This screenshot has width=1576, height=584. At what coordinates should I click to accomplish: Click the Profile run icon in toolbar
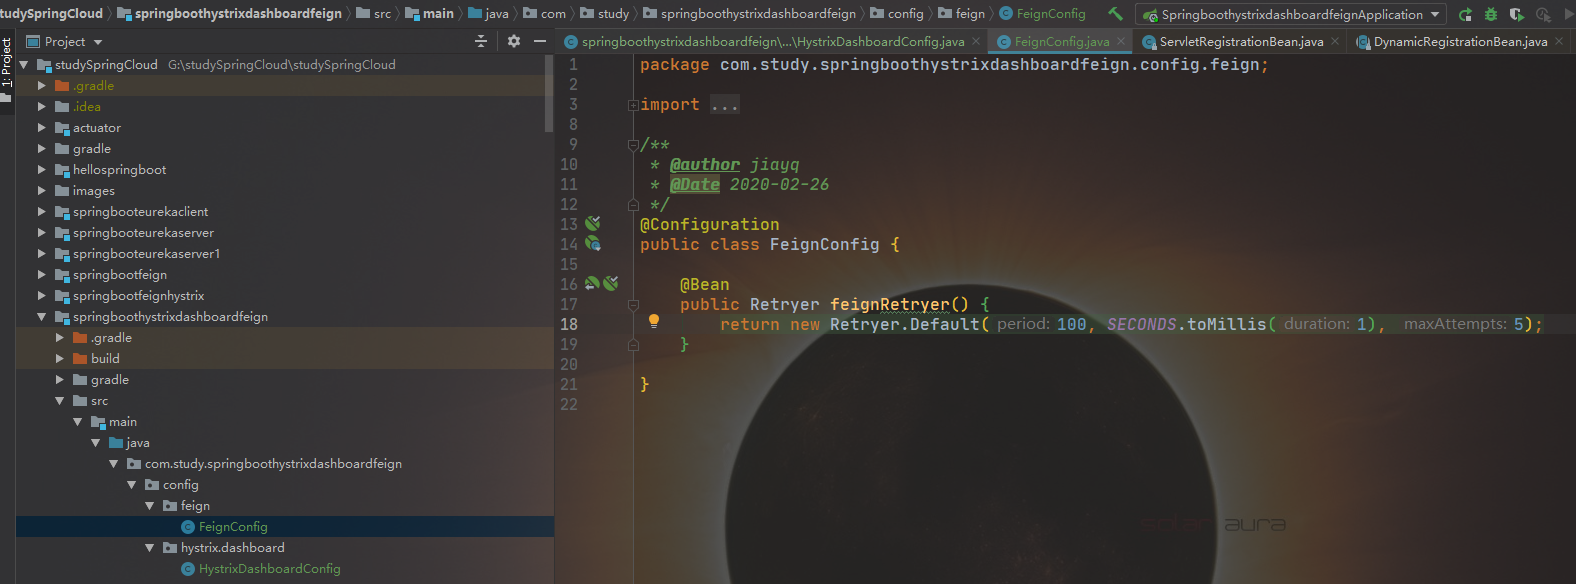click(1543, 14)
